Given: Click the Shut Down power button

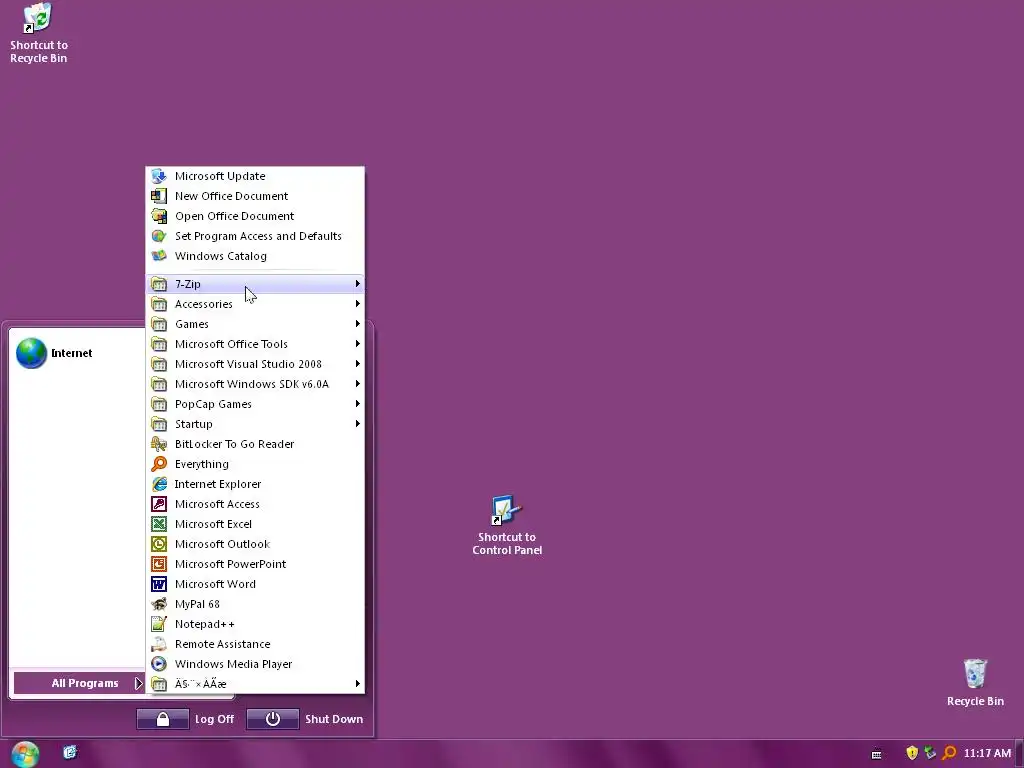Looking at the screenshot, I should [273, 719].
